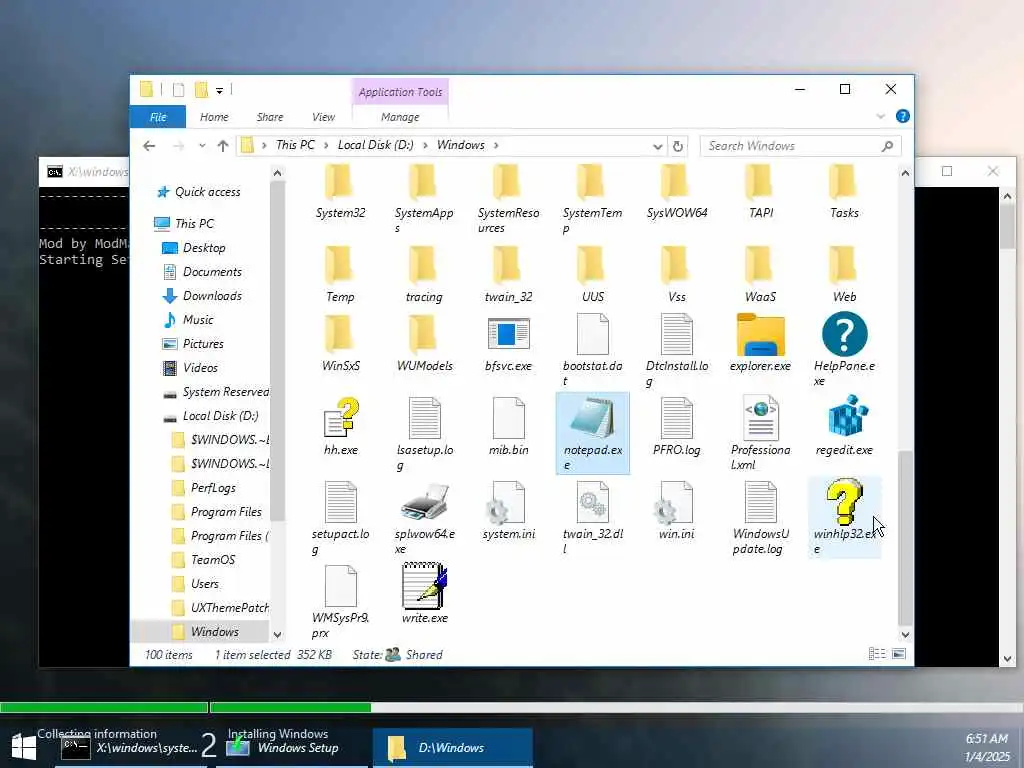This screenshot has height=768, width=1024.
Task: Open the Share ribbon tab
Action: point(270,117)
